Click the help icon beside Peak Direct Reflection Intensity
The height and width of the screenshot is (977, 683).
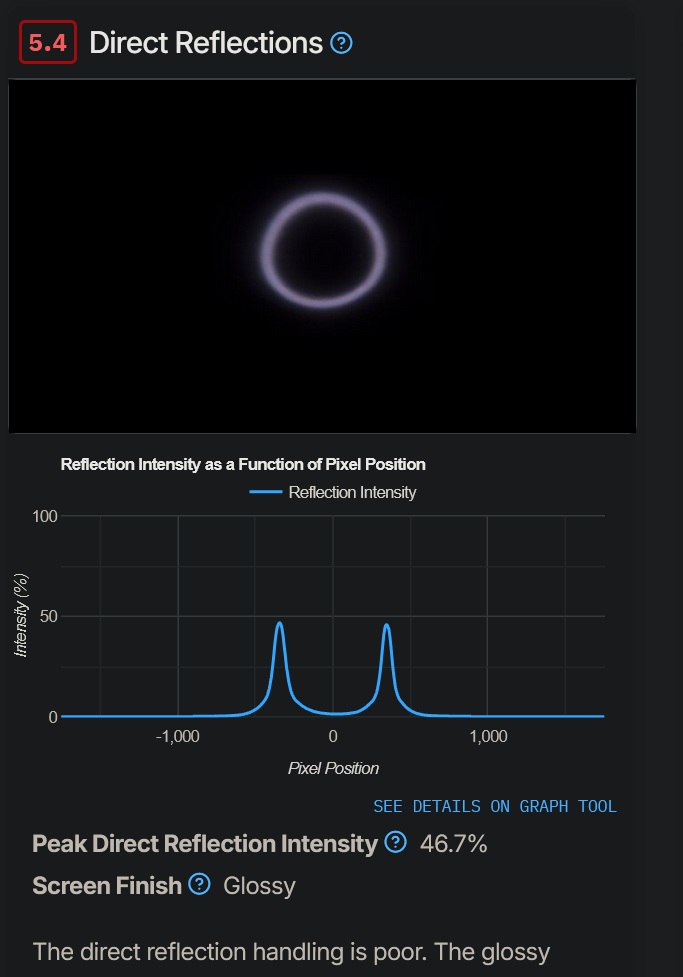click(x=396, y=845)
